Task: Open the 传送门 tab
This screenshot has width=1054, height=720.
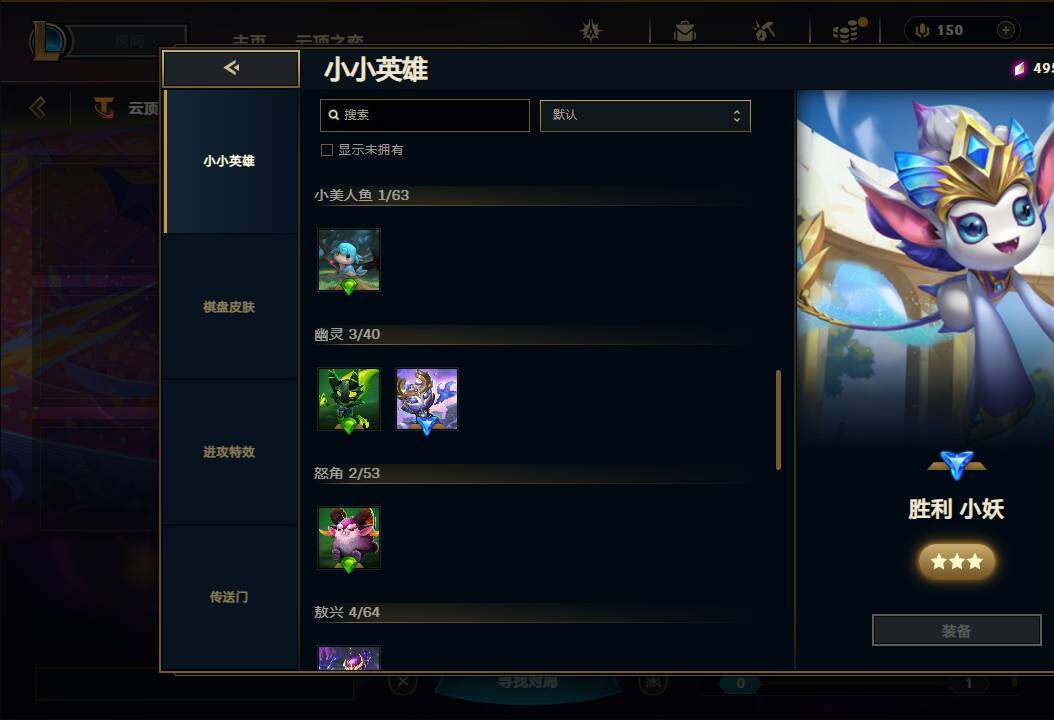Action: tap(229, 597)
